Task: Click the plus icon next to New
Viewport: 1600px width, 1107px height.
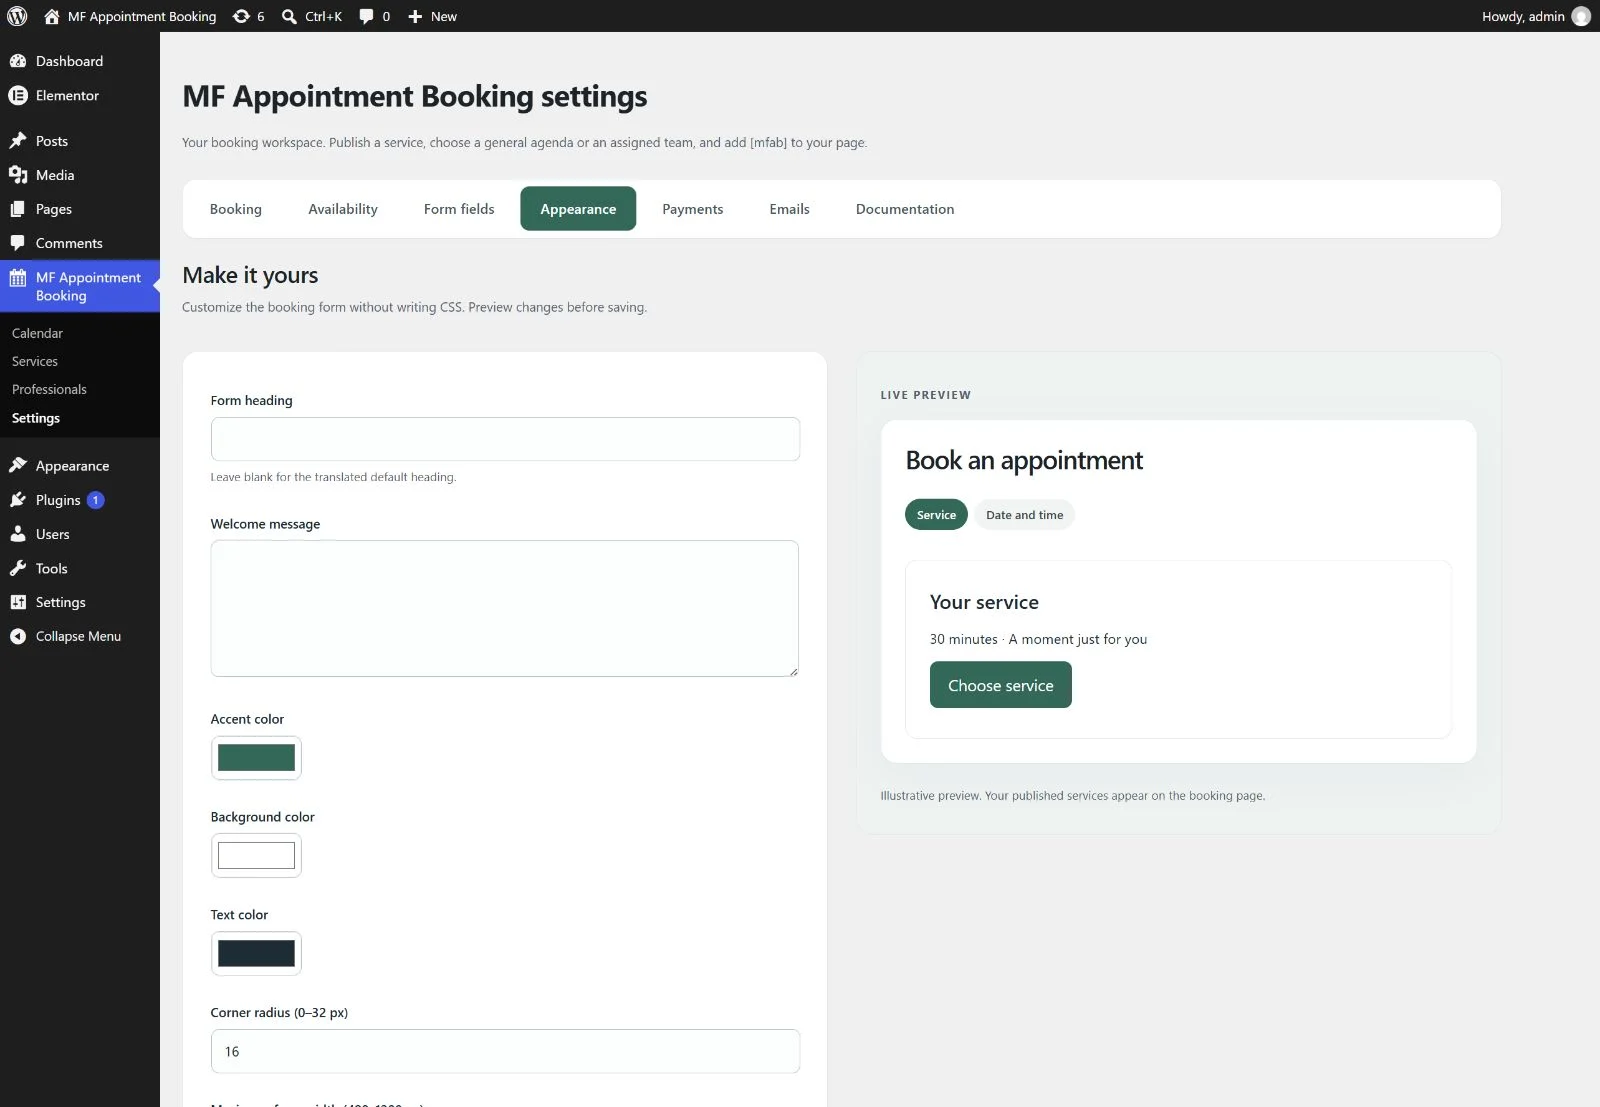Action: pyautogui.click(x=415, y=16)
